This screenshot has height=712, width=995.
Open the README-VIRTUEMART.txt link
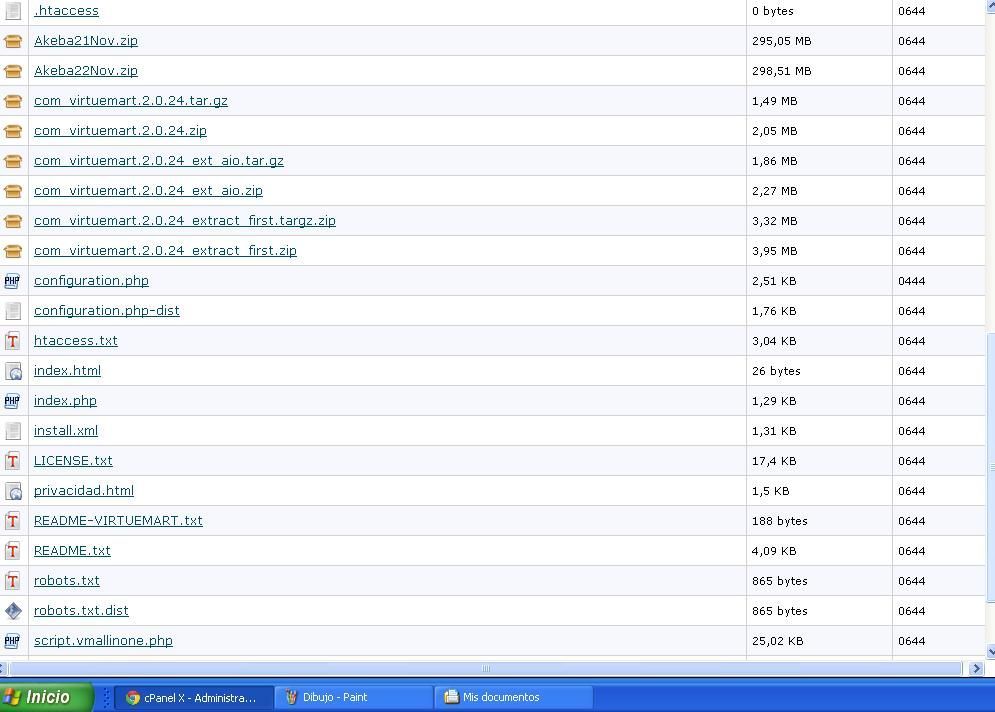tap(118, 520)
